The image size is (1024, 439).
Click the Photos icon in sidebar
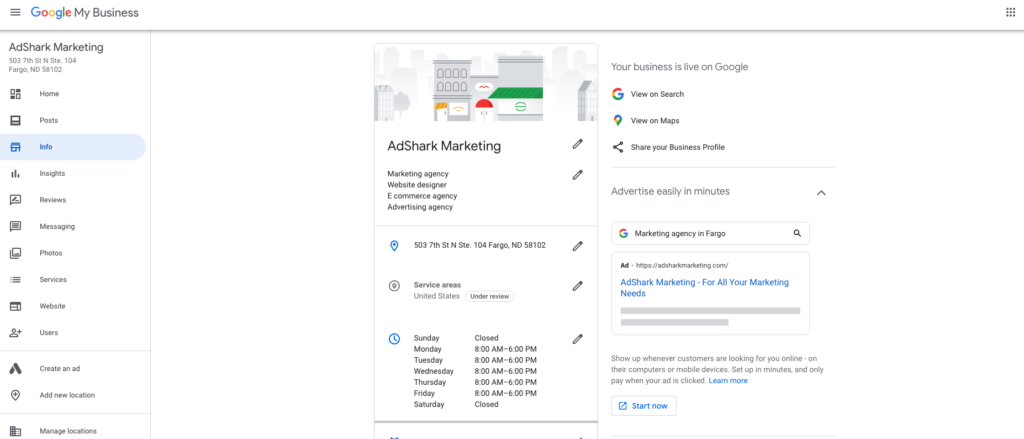click(16, 253)
